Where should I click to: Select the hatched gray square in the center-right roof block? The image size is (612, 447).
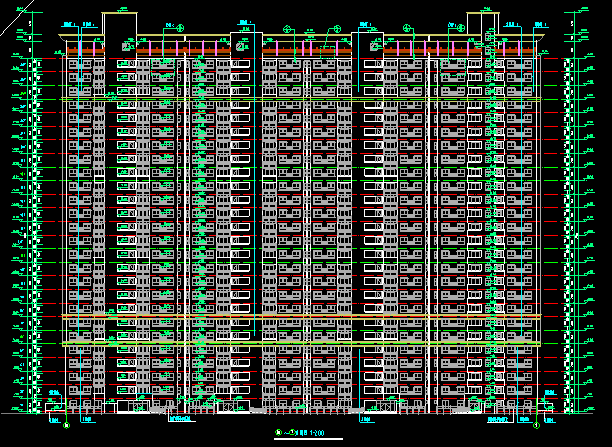pyautogui.click(x=374, y=47)
